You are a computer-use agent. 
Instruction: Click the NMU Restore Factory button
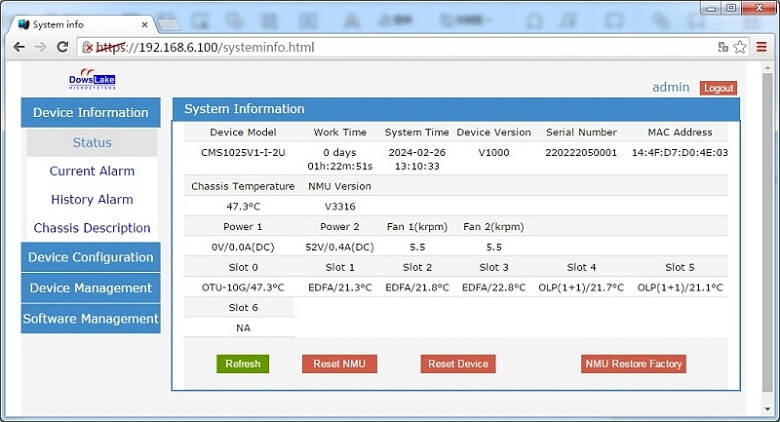click(x=633, y=364)
